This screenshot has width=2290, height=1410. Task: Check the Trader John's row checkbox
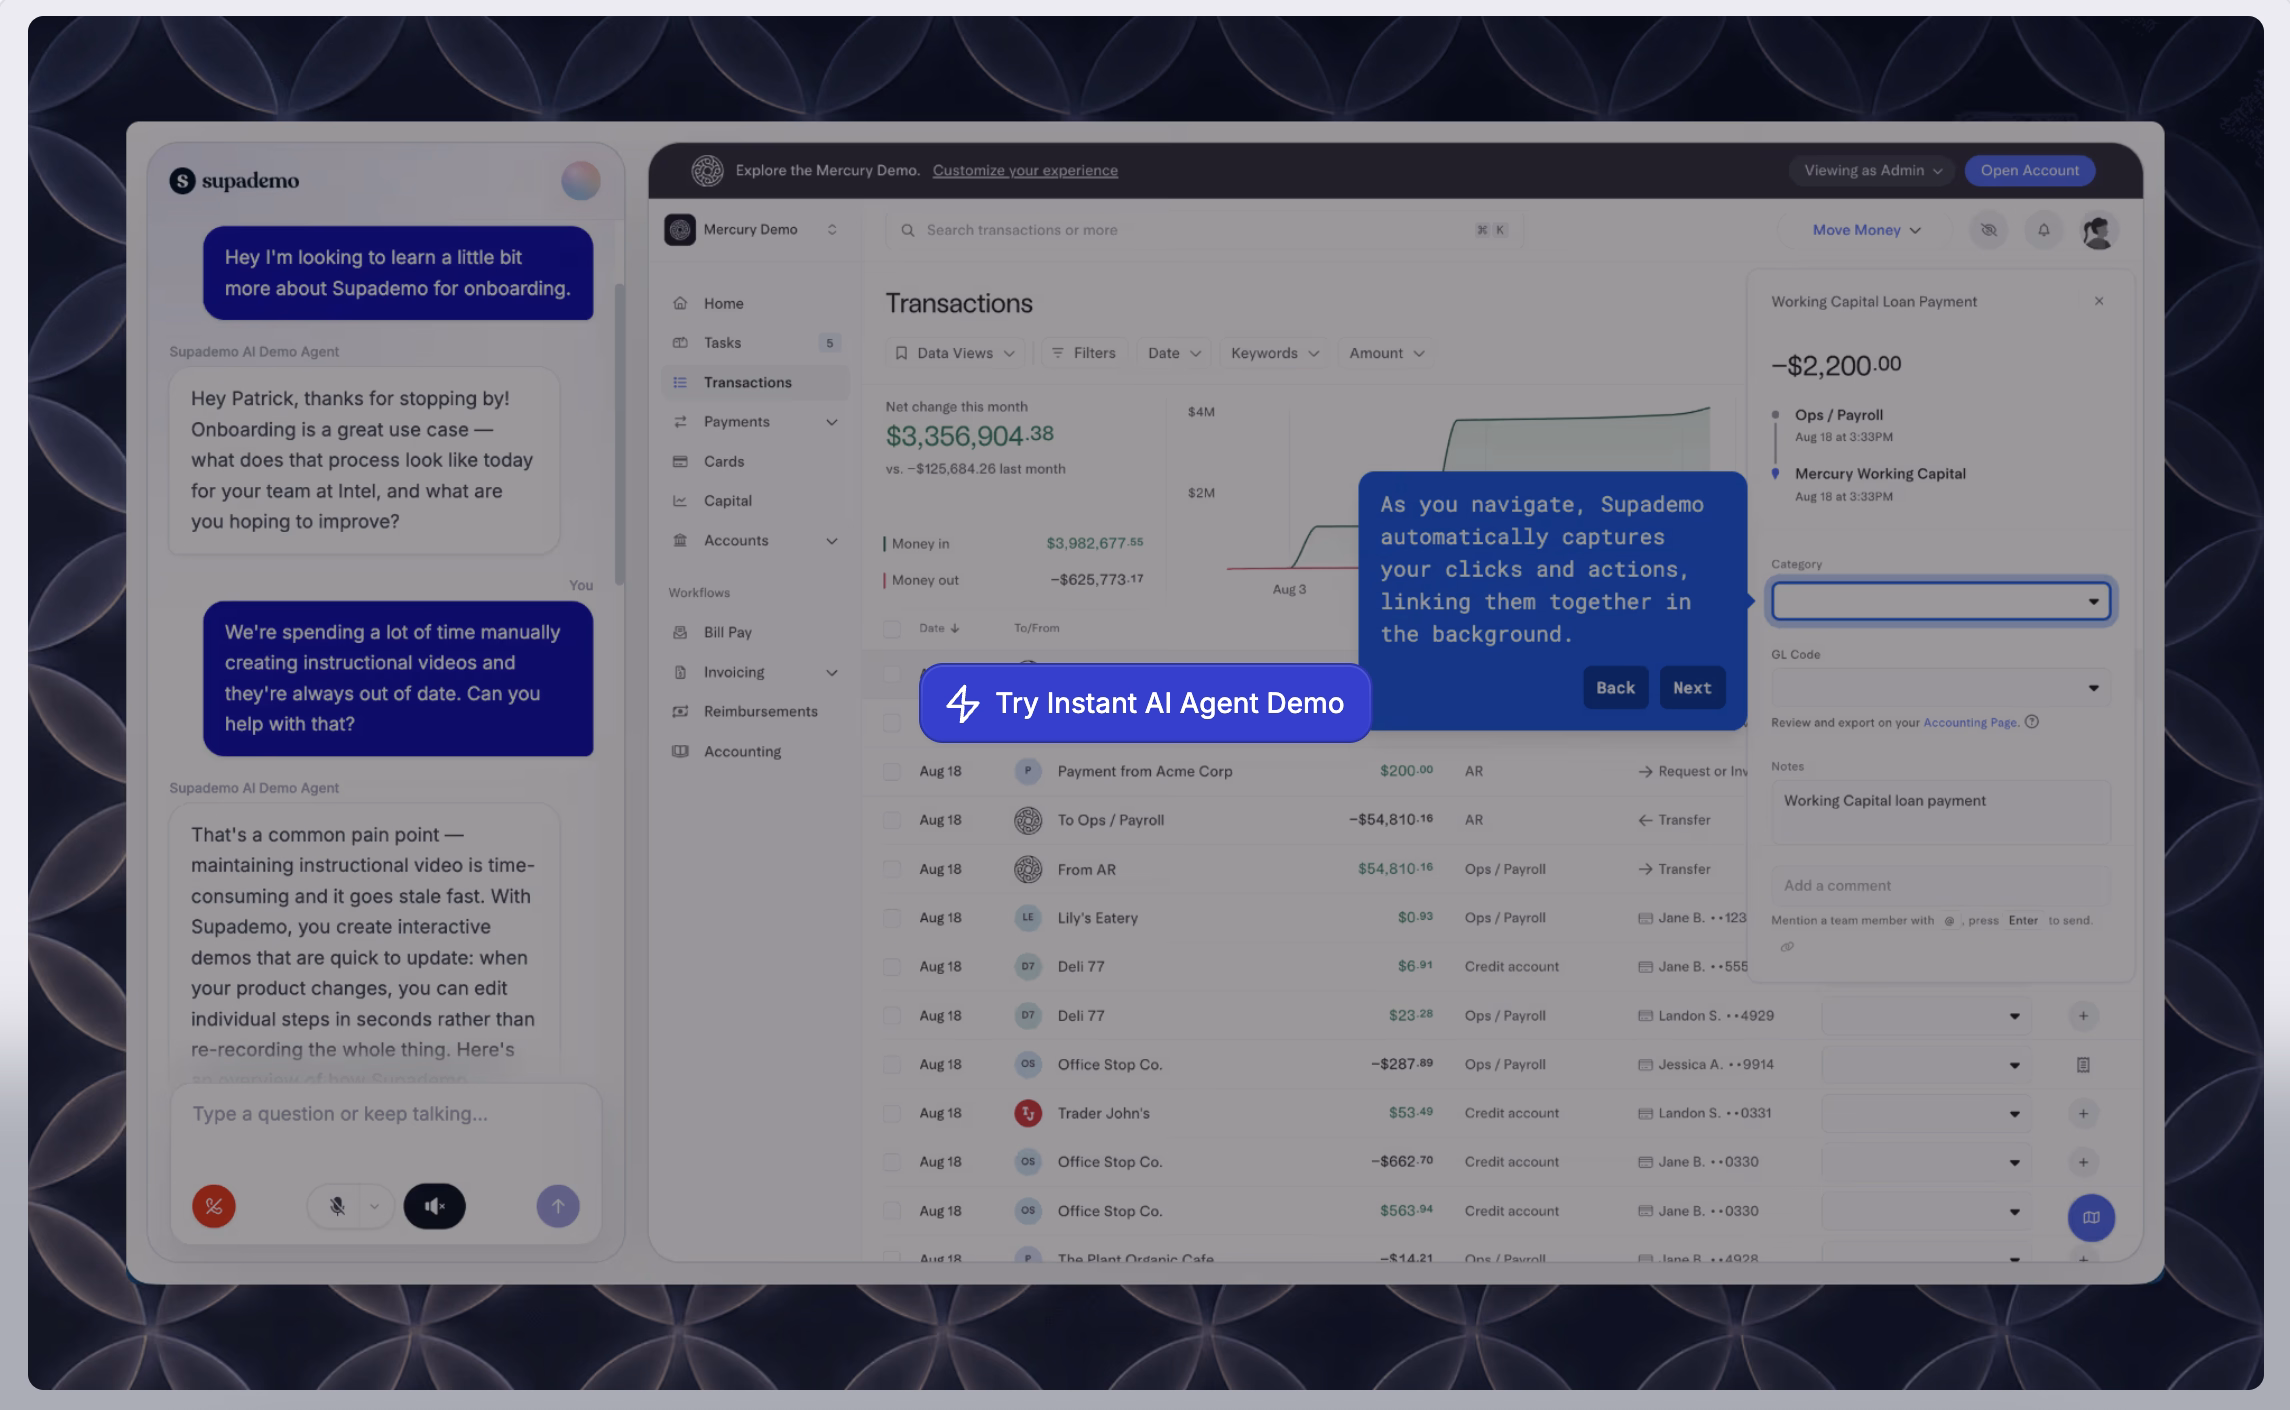coord(891,1113)
